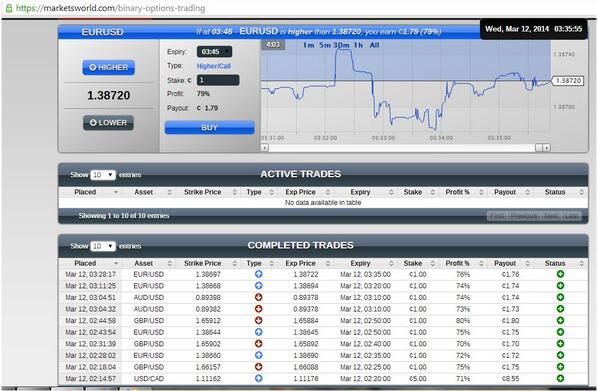Click green status icon for 02:18:04 trade
598x391 pixels.
[x=560, y=367]
